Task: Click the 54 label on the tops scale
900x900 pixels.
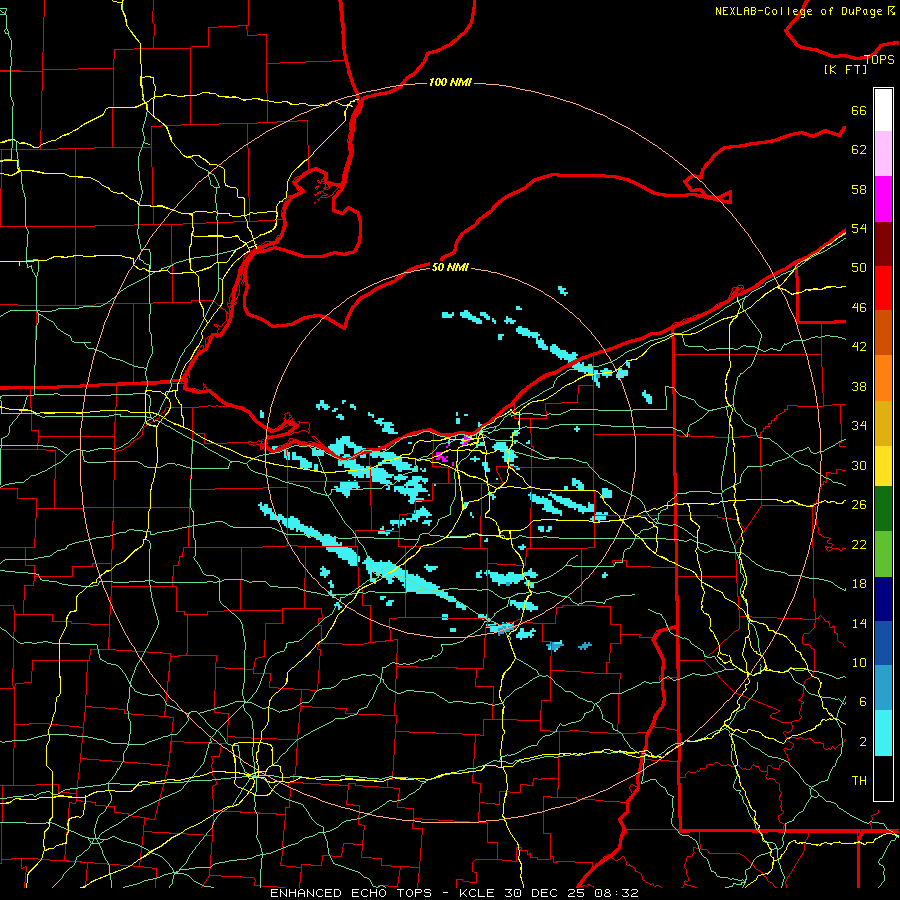Action: click(x=859, y=228)
